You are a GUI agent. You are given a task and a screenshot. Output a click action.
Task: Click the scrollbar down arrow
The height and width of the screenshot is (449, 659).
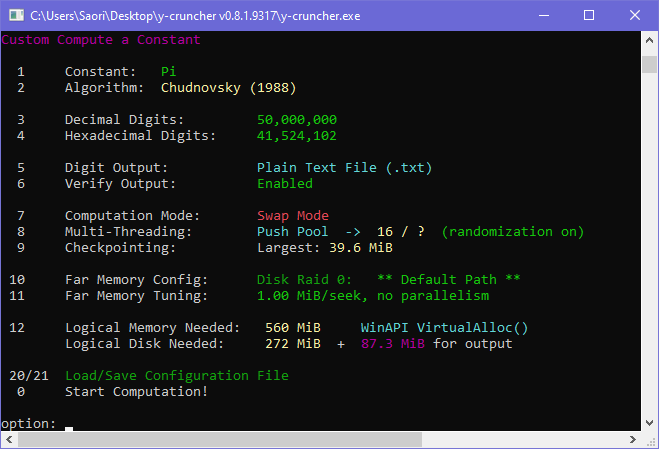(x=650, y=440)
